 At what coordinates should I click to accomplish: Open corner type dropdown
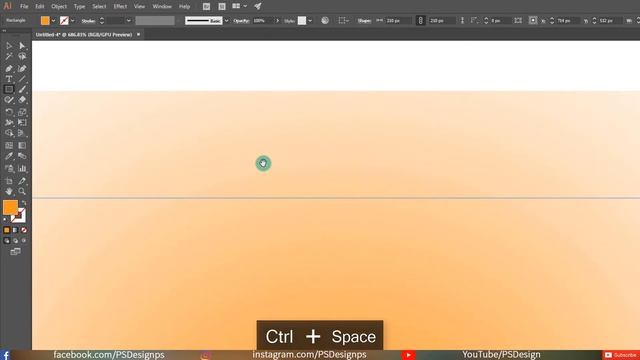pos(475,20)
